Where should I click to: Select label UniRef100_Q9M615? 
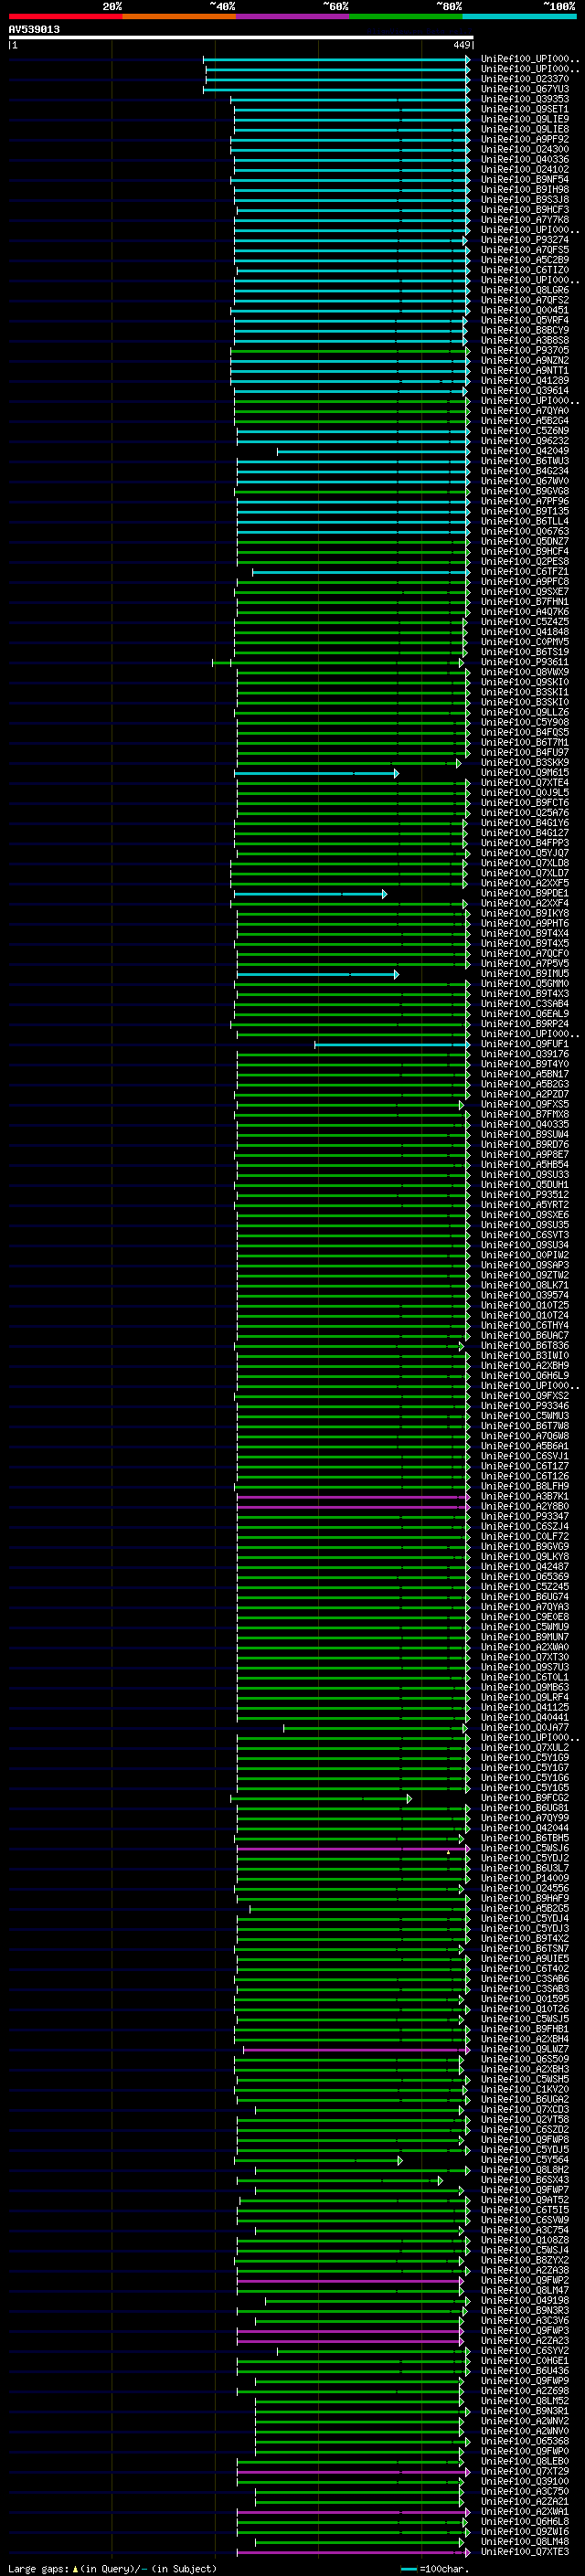524,773
